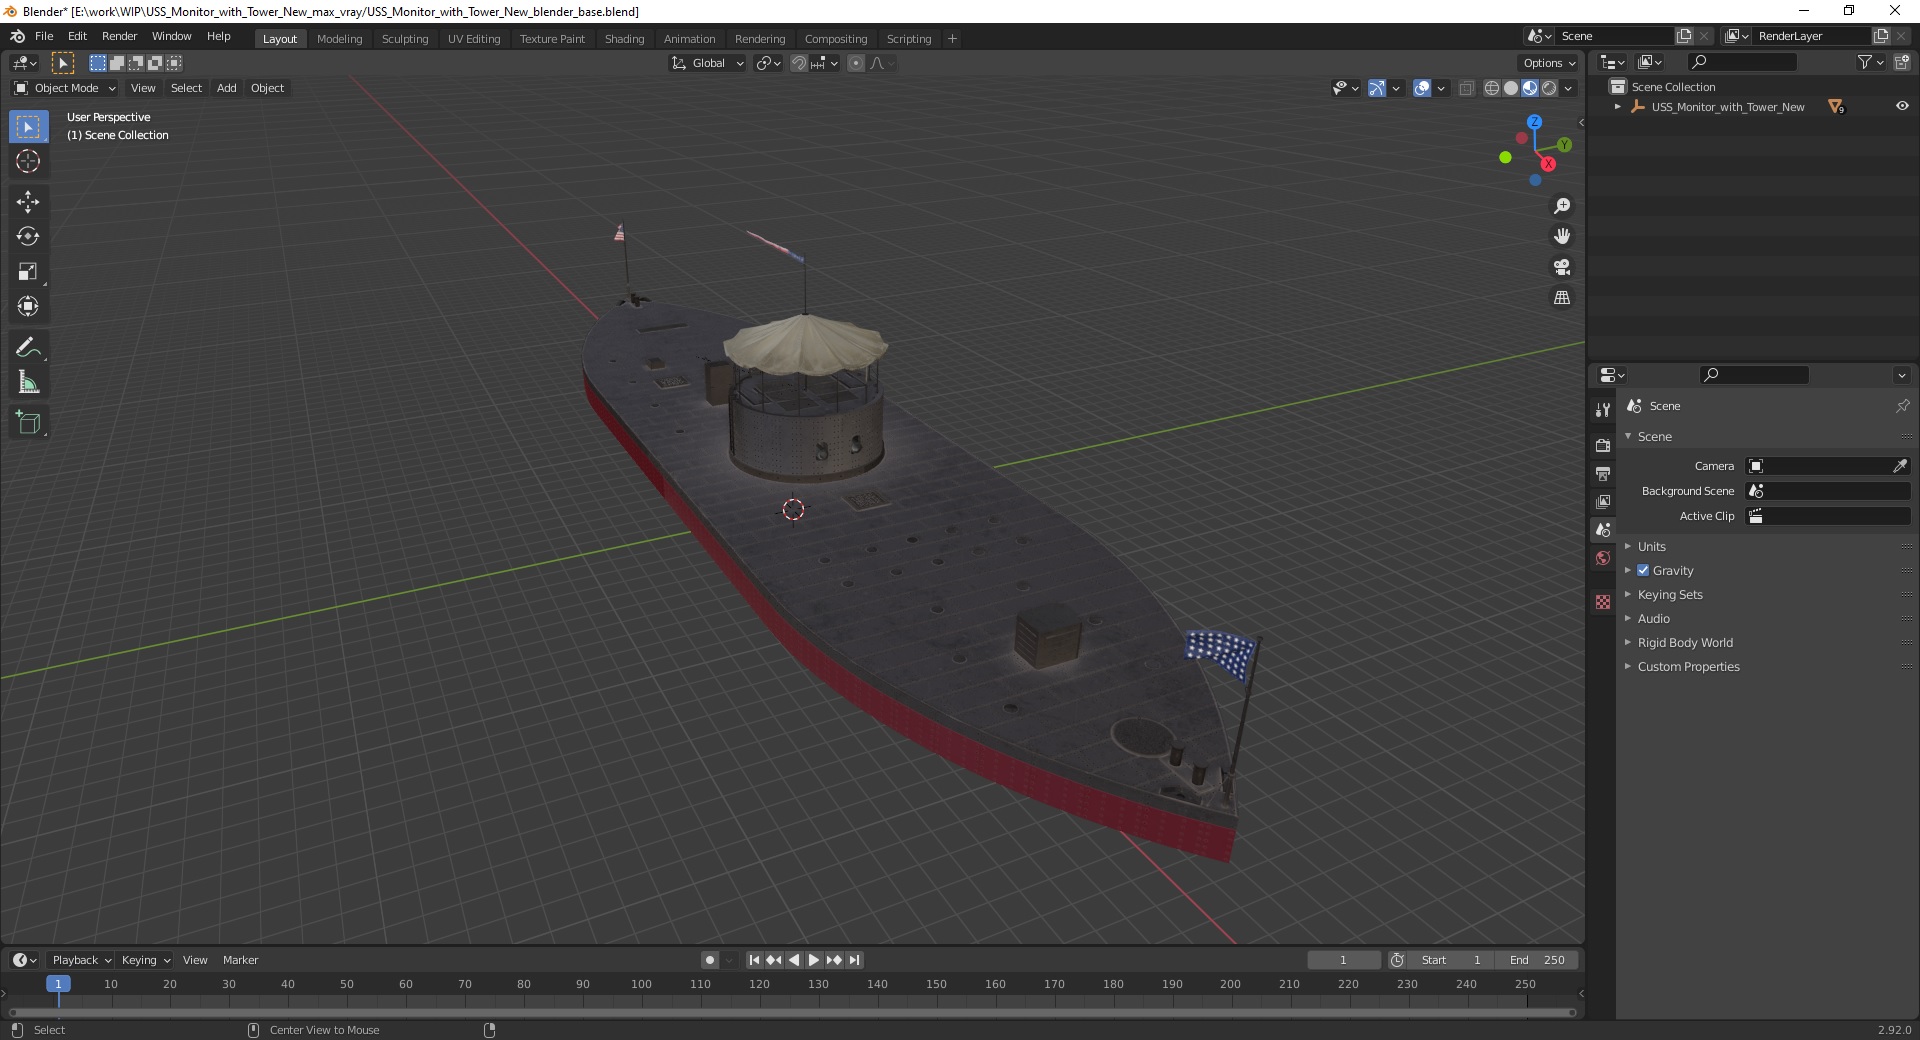
Task: Click the End frame 250 field
Action: click(x=1537, y=960)
